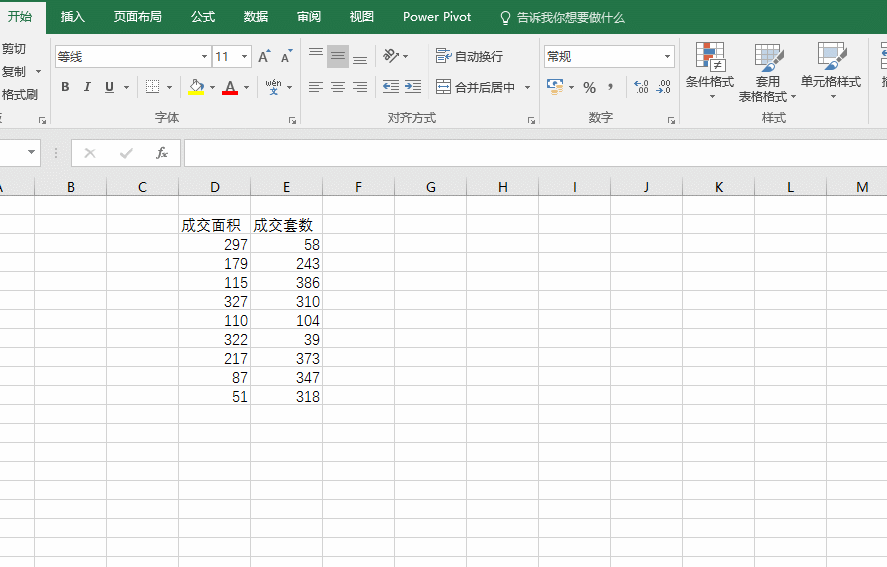Apply the yellow fill color swatch

tap(196, 87)
